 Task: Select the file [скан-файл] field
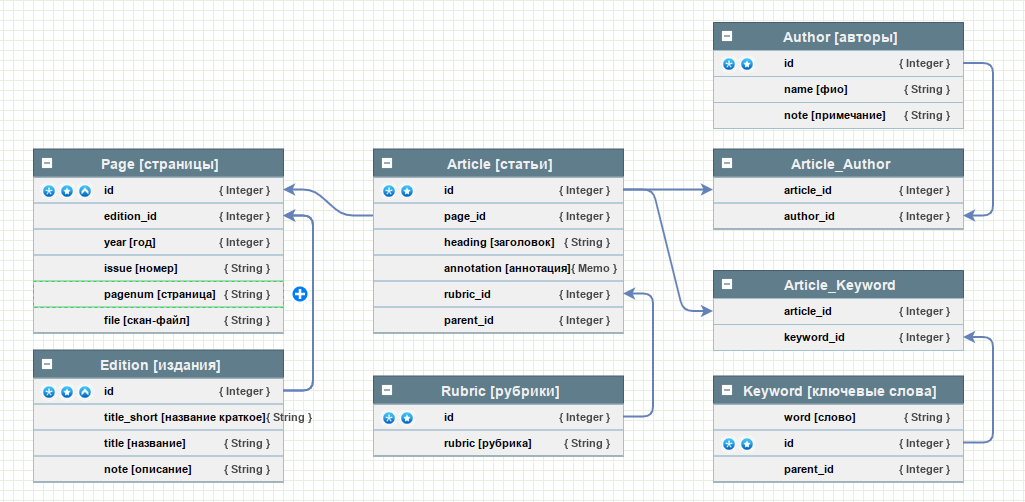point(158,320)
